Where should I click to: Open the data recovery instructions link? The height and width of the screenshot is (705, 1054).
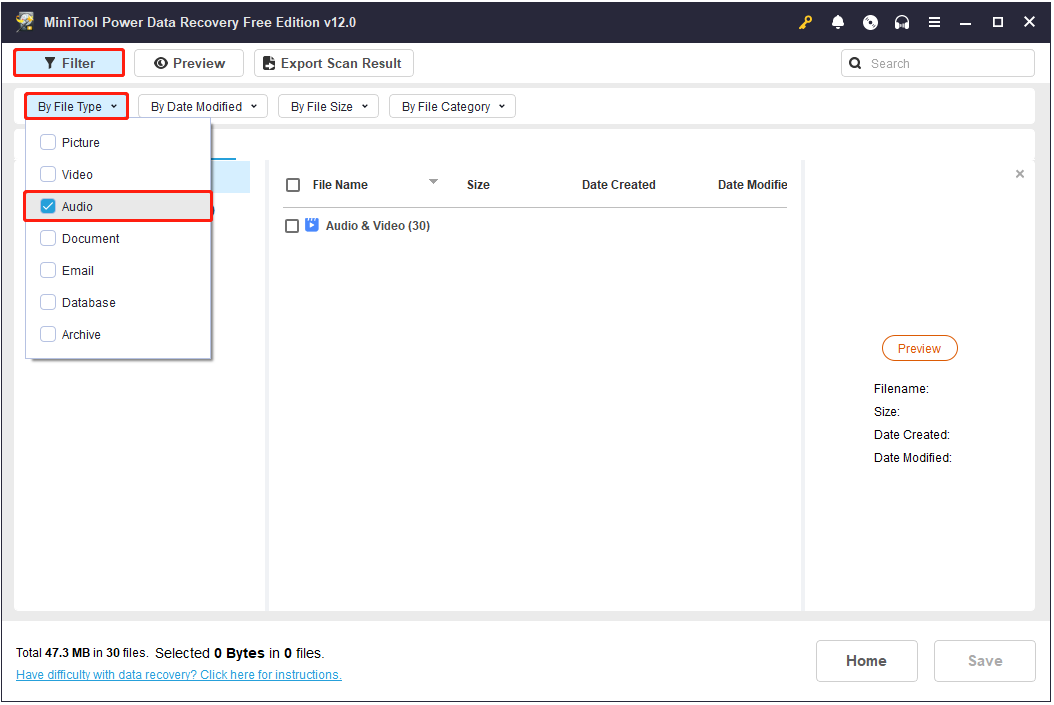tap(179, 675)
